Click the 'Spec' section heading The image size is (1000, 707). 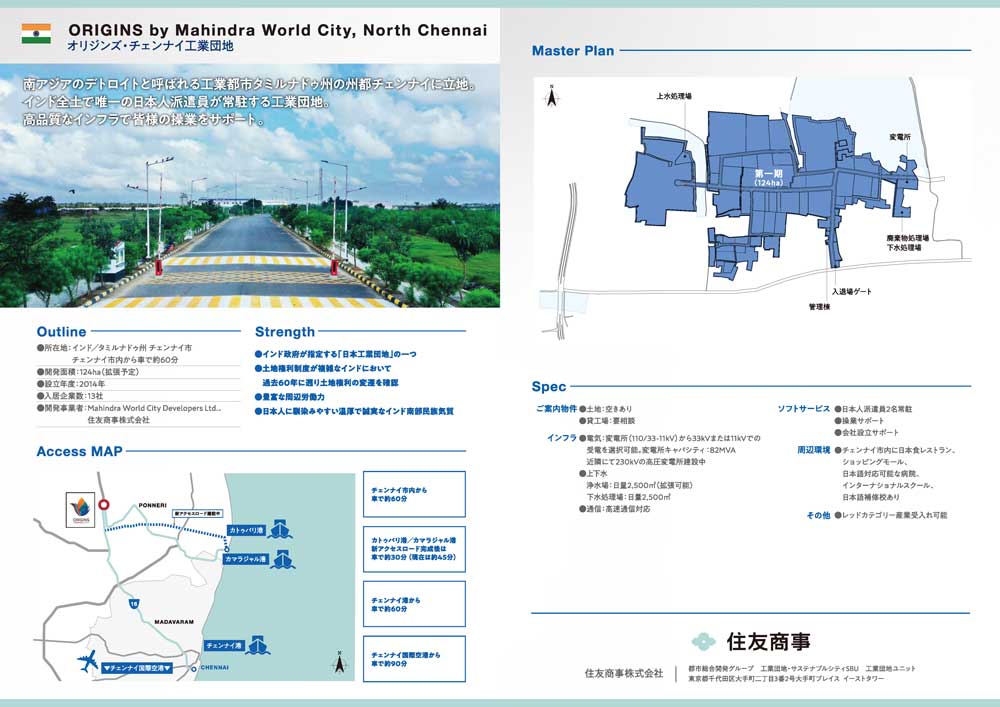[x=548, y=386]
